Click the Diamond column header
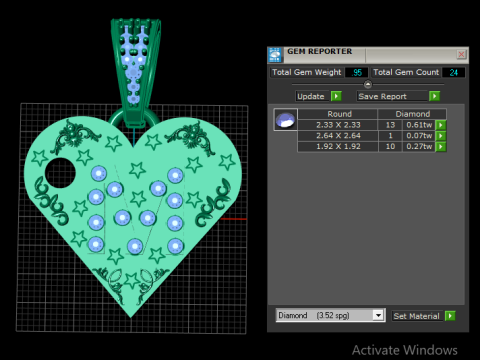Screen dimensions: 480x360 click(x=413, y=114)
